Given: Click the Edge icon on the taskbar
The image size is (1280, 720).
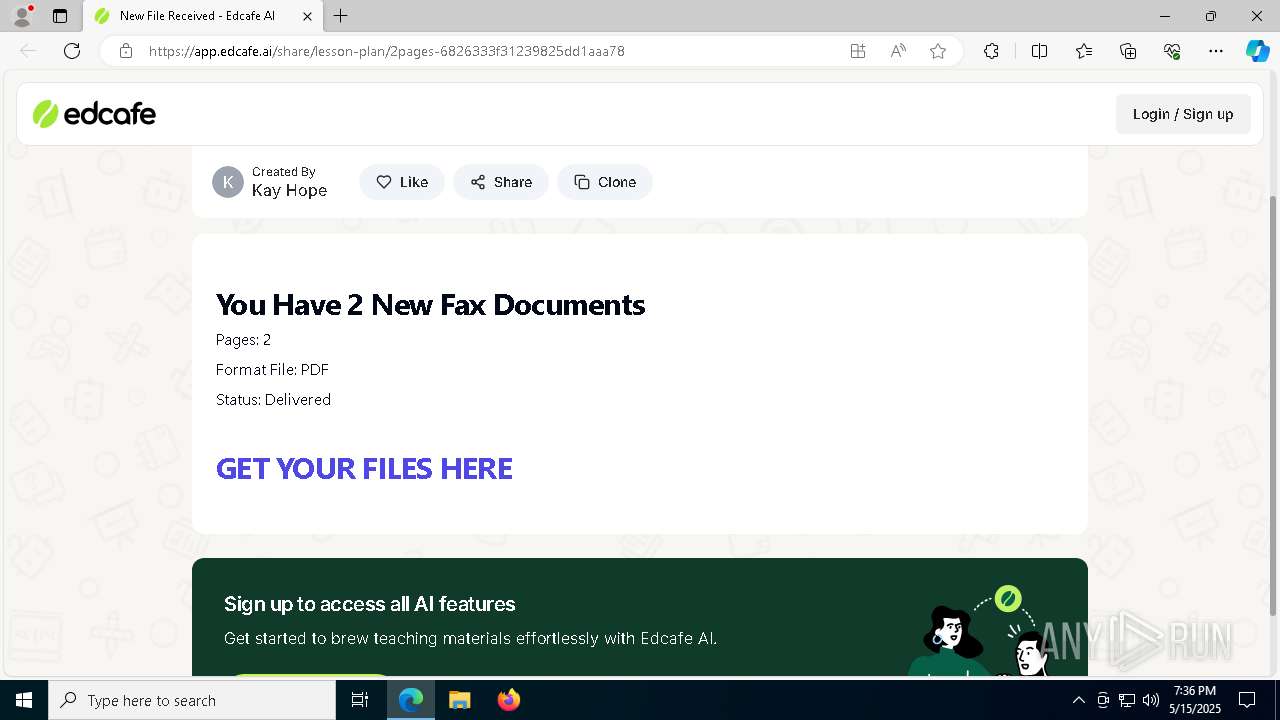Looking at the screenshot, I should coord(411,700).
